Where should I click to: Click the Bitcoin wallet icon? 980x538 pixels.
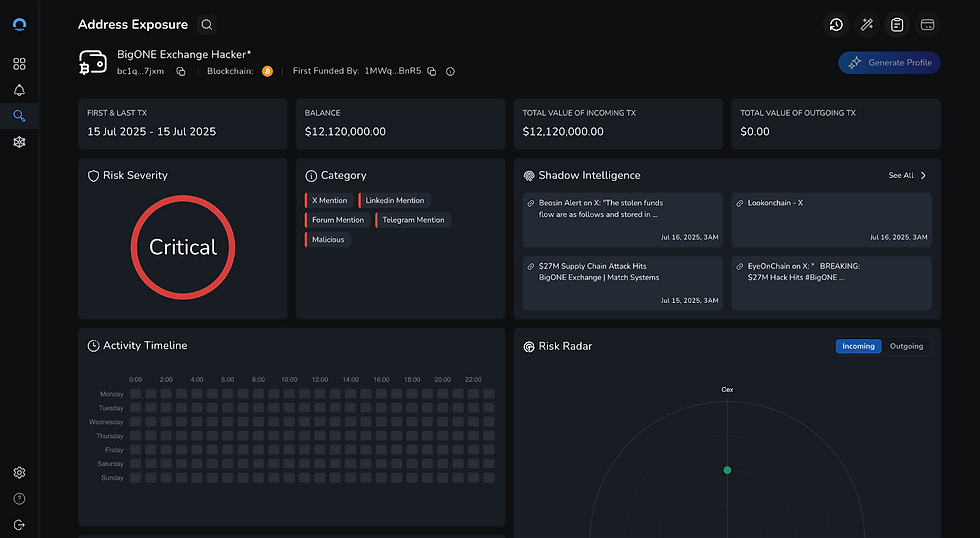tap(93, 62)
